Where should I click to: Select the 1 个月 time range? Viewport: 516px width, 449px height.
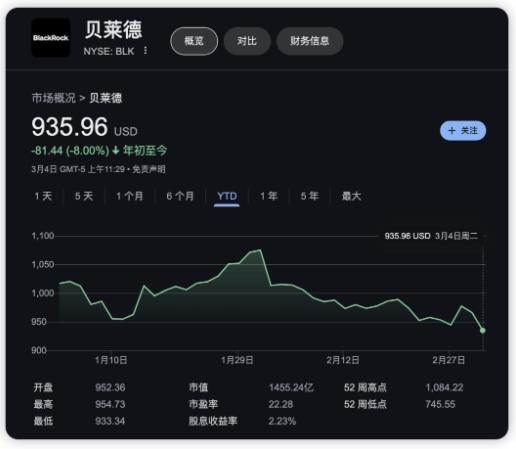(130, 196)
